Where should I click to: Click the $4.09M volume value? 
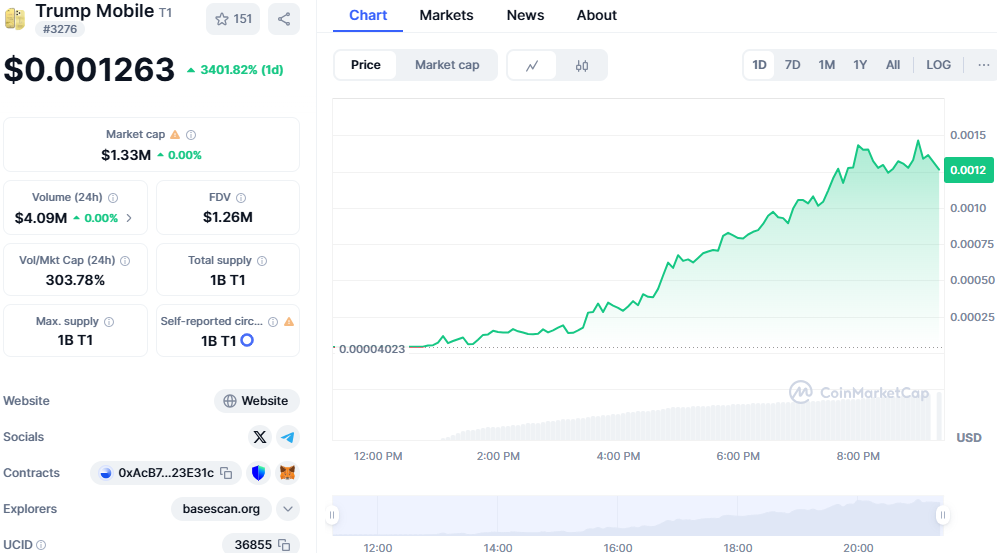[x=41, y=218]
